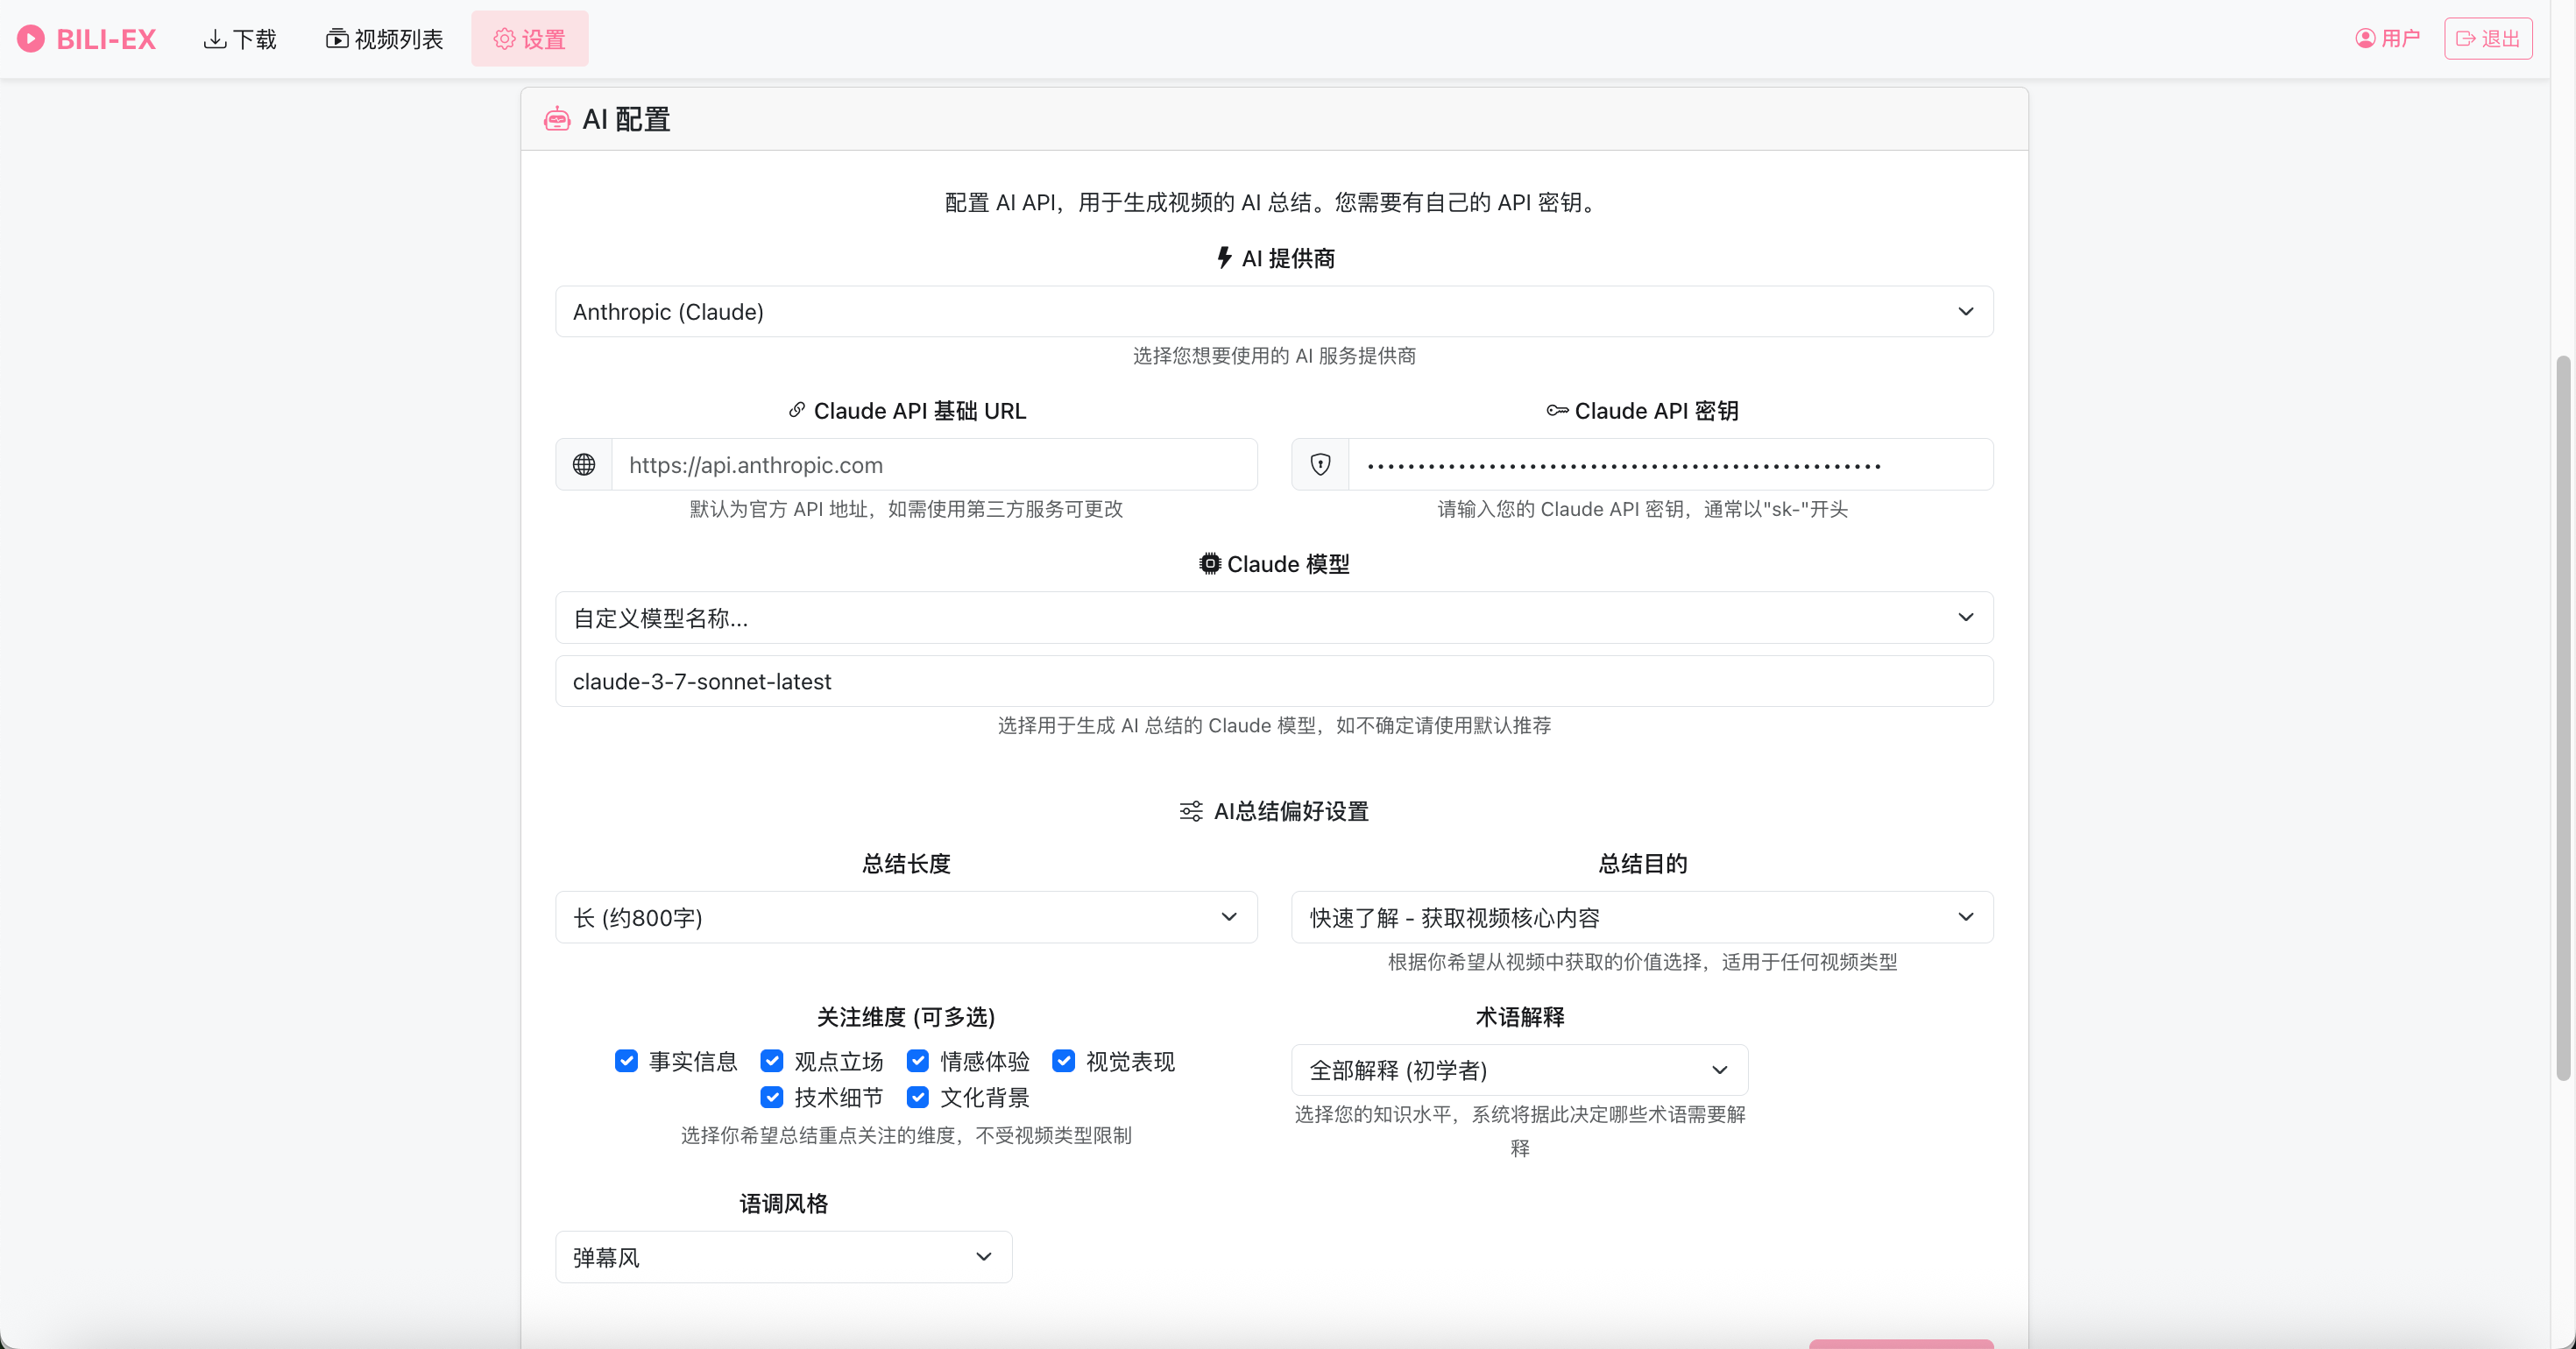Image resolution: width=2576 pixels, height=1349 pixels.
Task: Click the AI 配置 section header text
Action: click(x=626, y=119)
